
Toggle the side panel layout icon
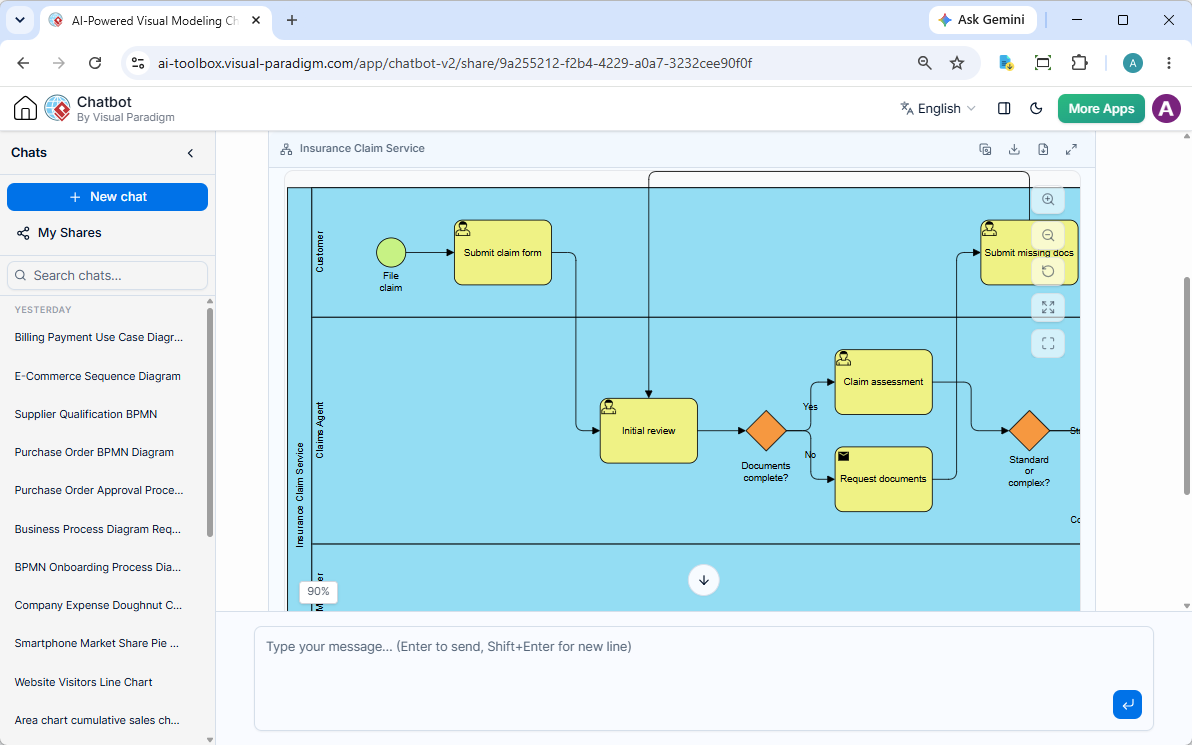point(1003,109)
